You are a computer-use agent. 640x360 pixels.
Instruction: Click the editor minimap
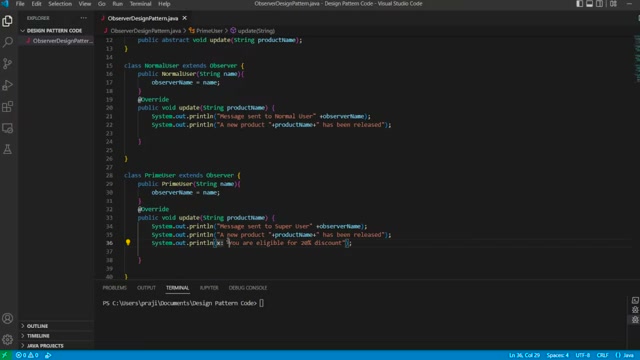tap(636, 58)
